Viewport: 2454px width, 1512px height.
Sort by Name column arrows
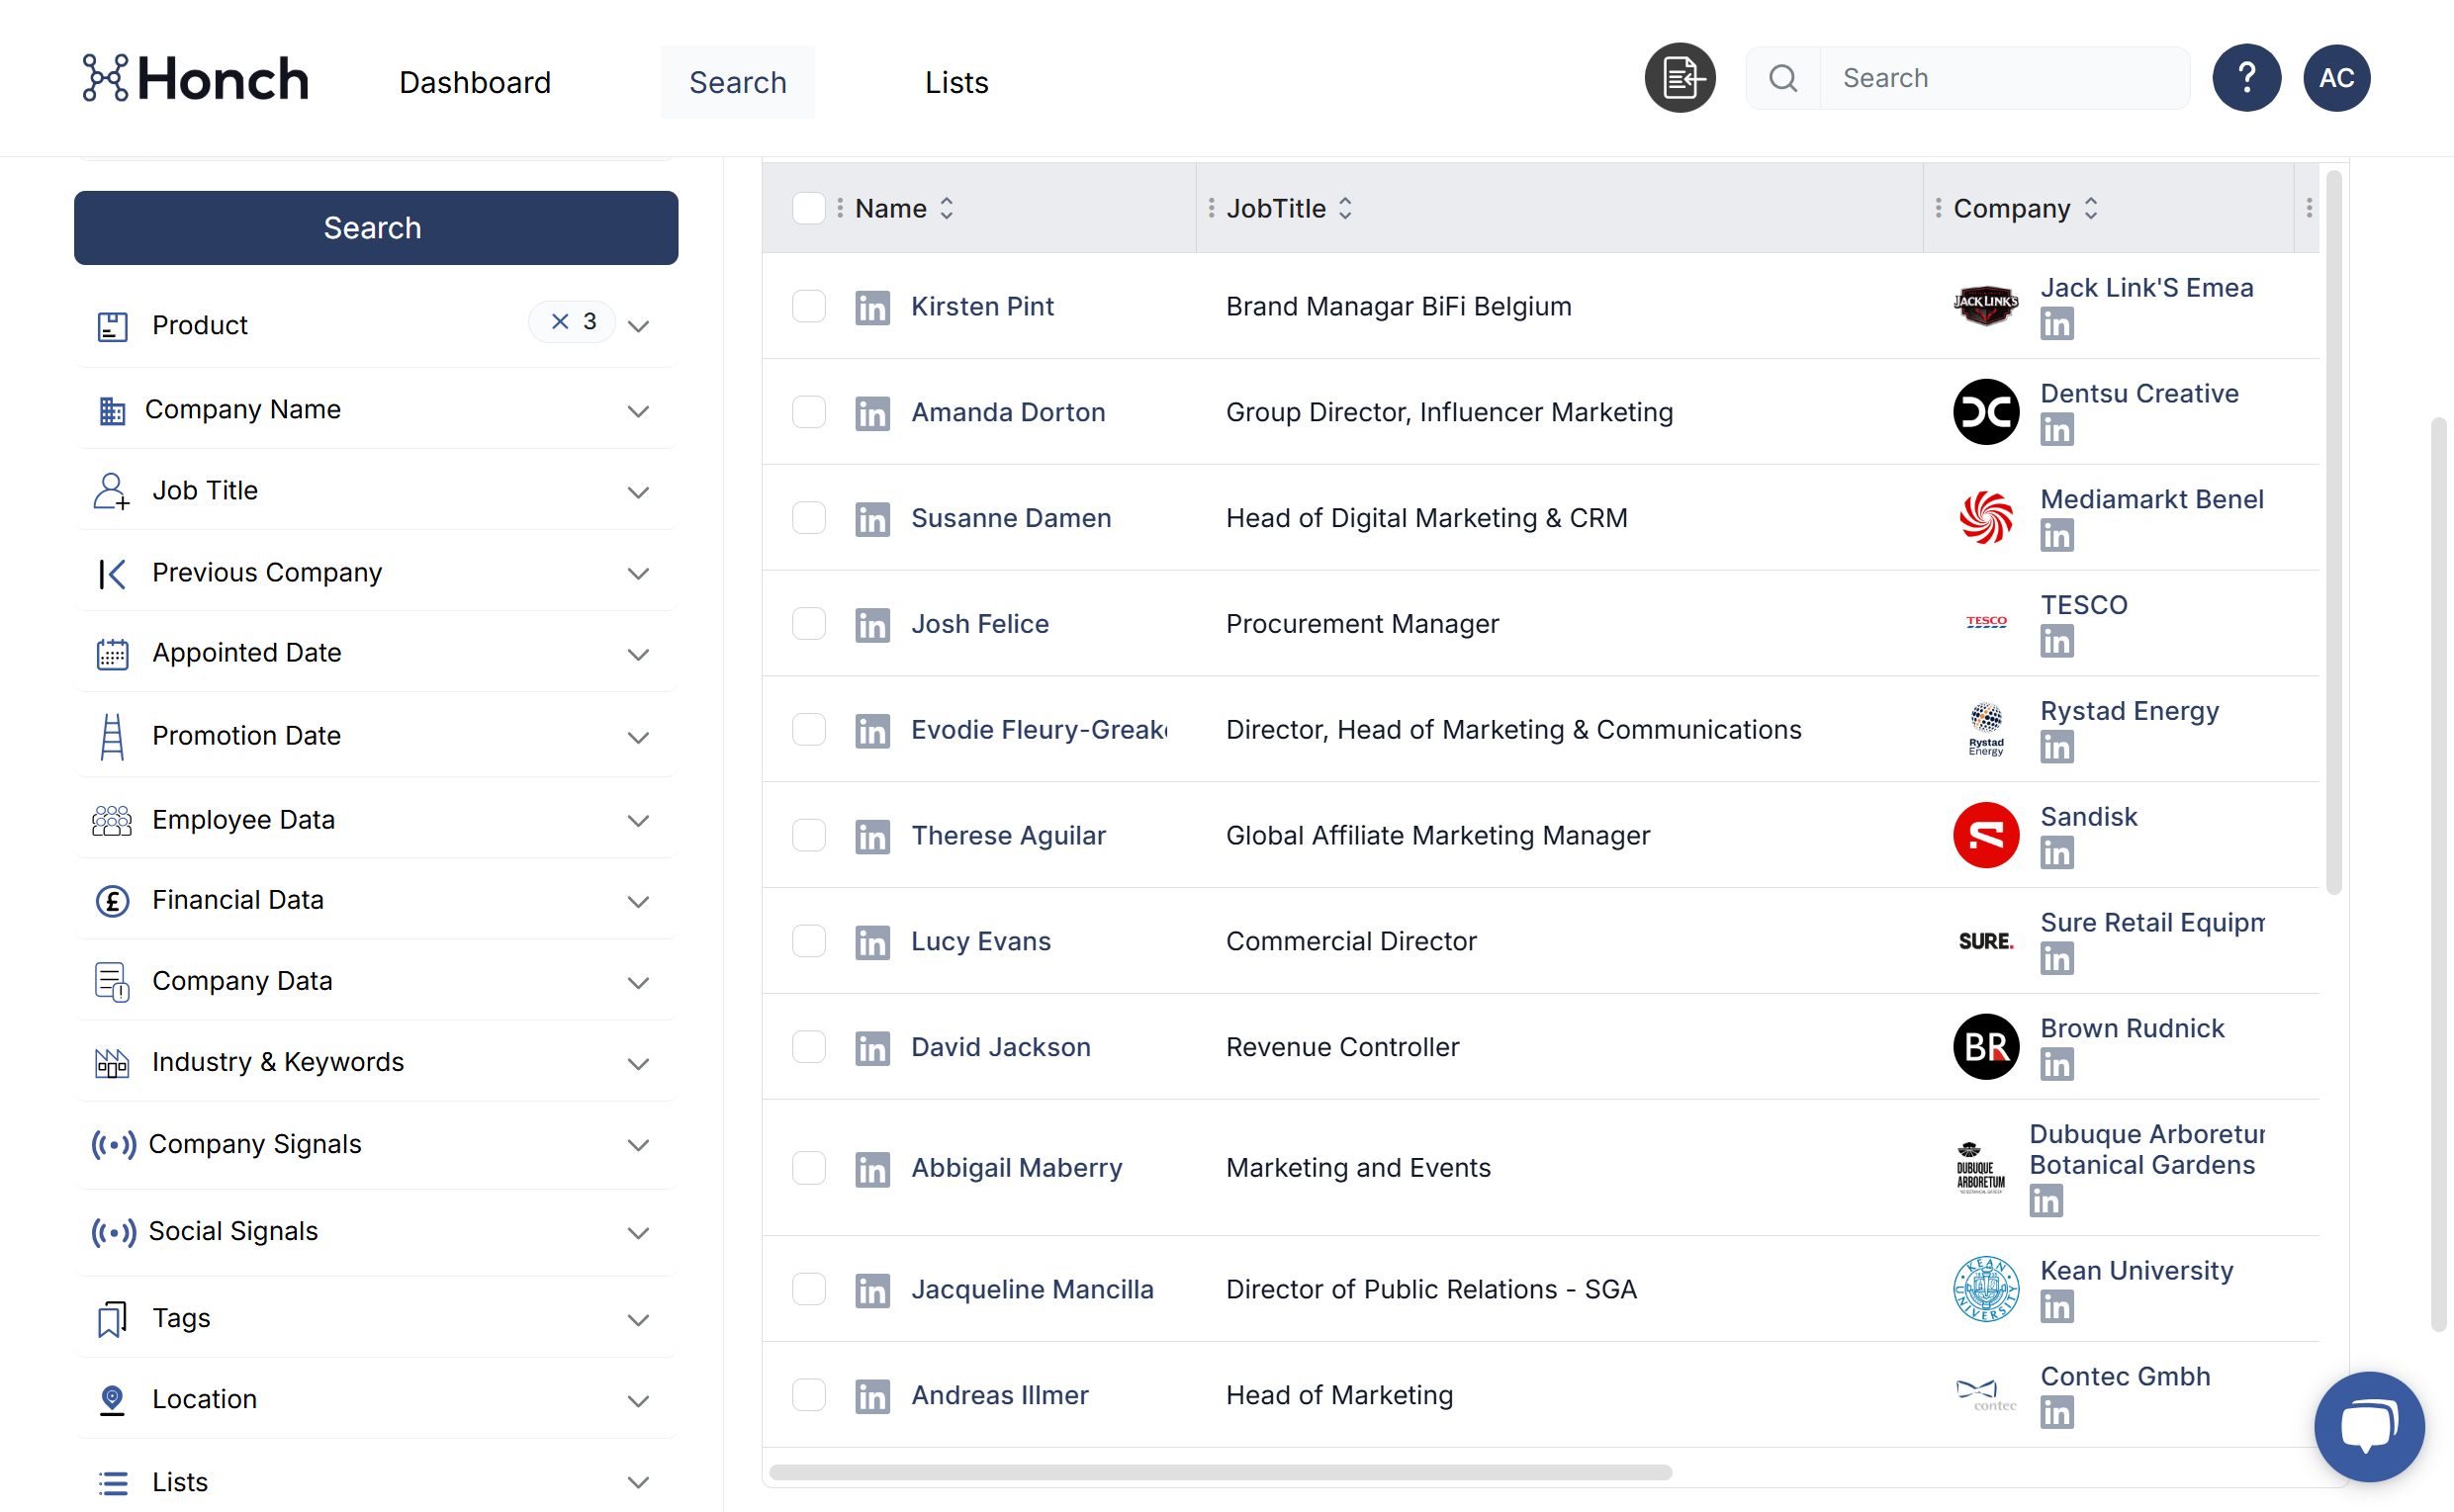[946, 208]
